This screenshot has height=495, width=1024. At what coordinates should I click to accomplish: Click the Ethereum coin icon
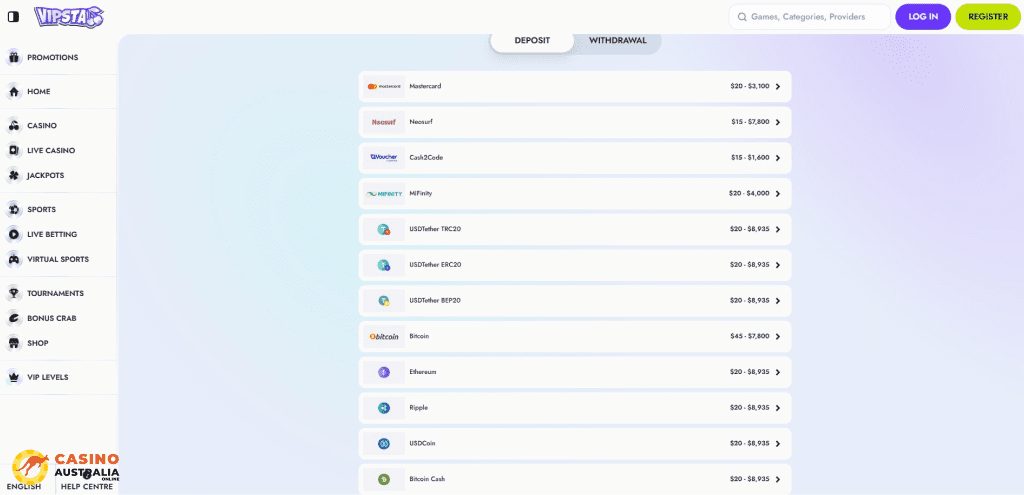(383, 372)
